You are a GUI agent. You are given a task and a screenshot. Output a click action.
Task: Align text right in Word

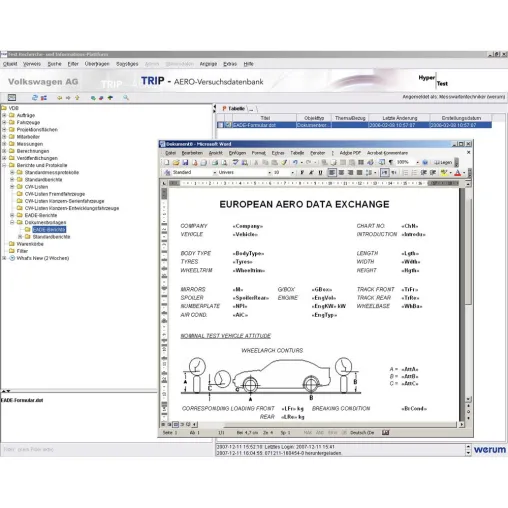(350, 172)
